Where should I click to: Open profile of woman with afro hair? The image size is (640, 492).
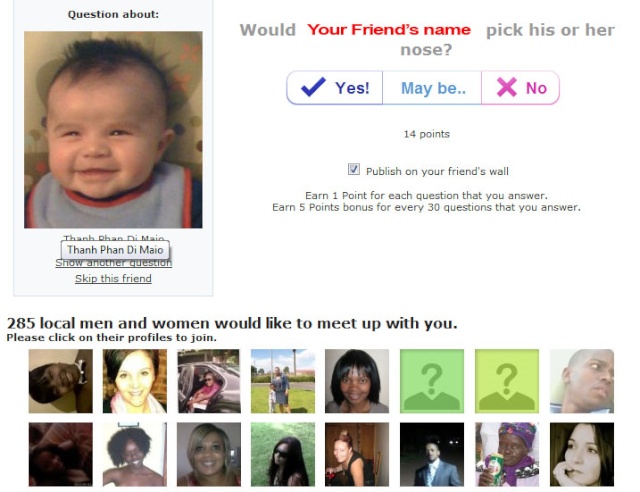[x=135, y=454]
